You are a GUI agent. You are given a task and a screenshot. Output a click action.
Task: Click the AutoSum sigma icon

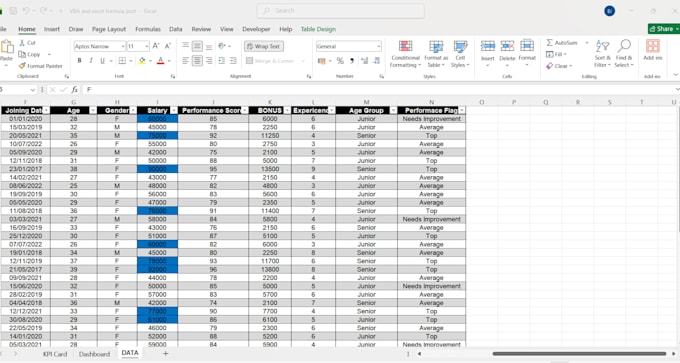549,43
